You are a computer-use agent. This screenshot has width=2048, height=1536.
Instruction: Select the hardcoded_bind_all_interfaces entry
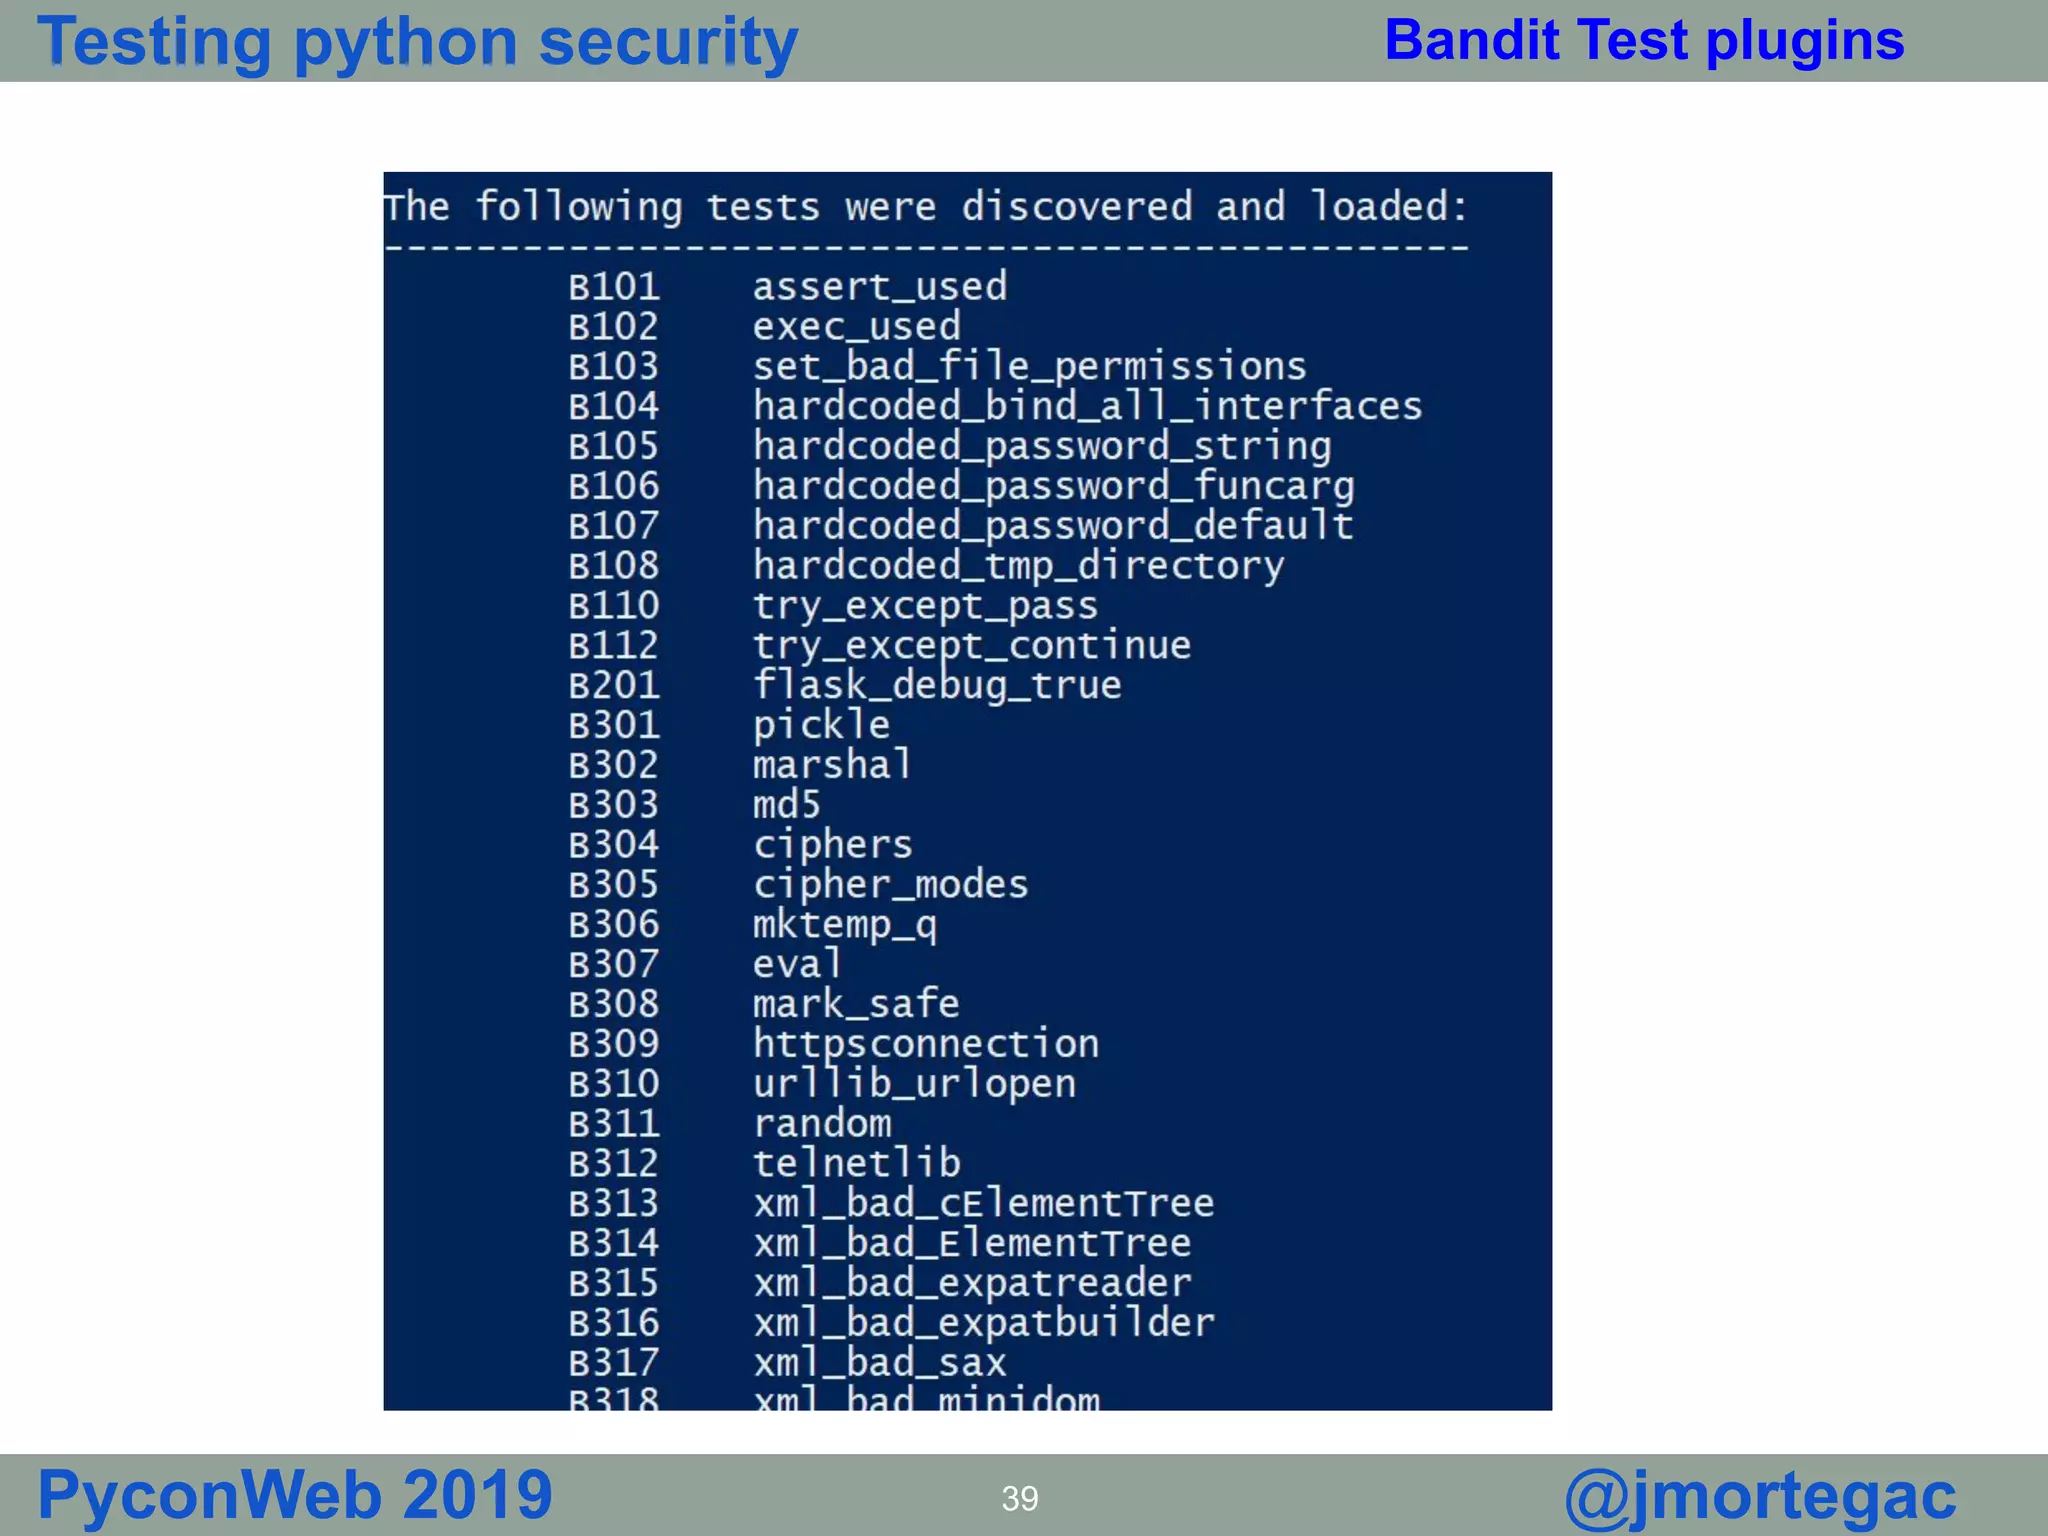[x=1088, y=407]
